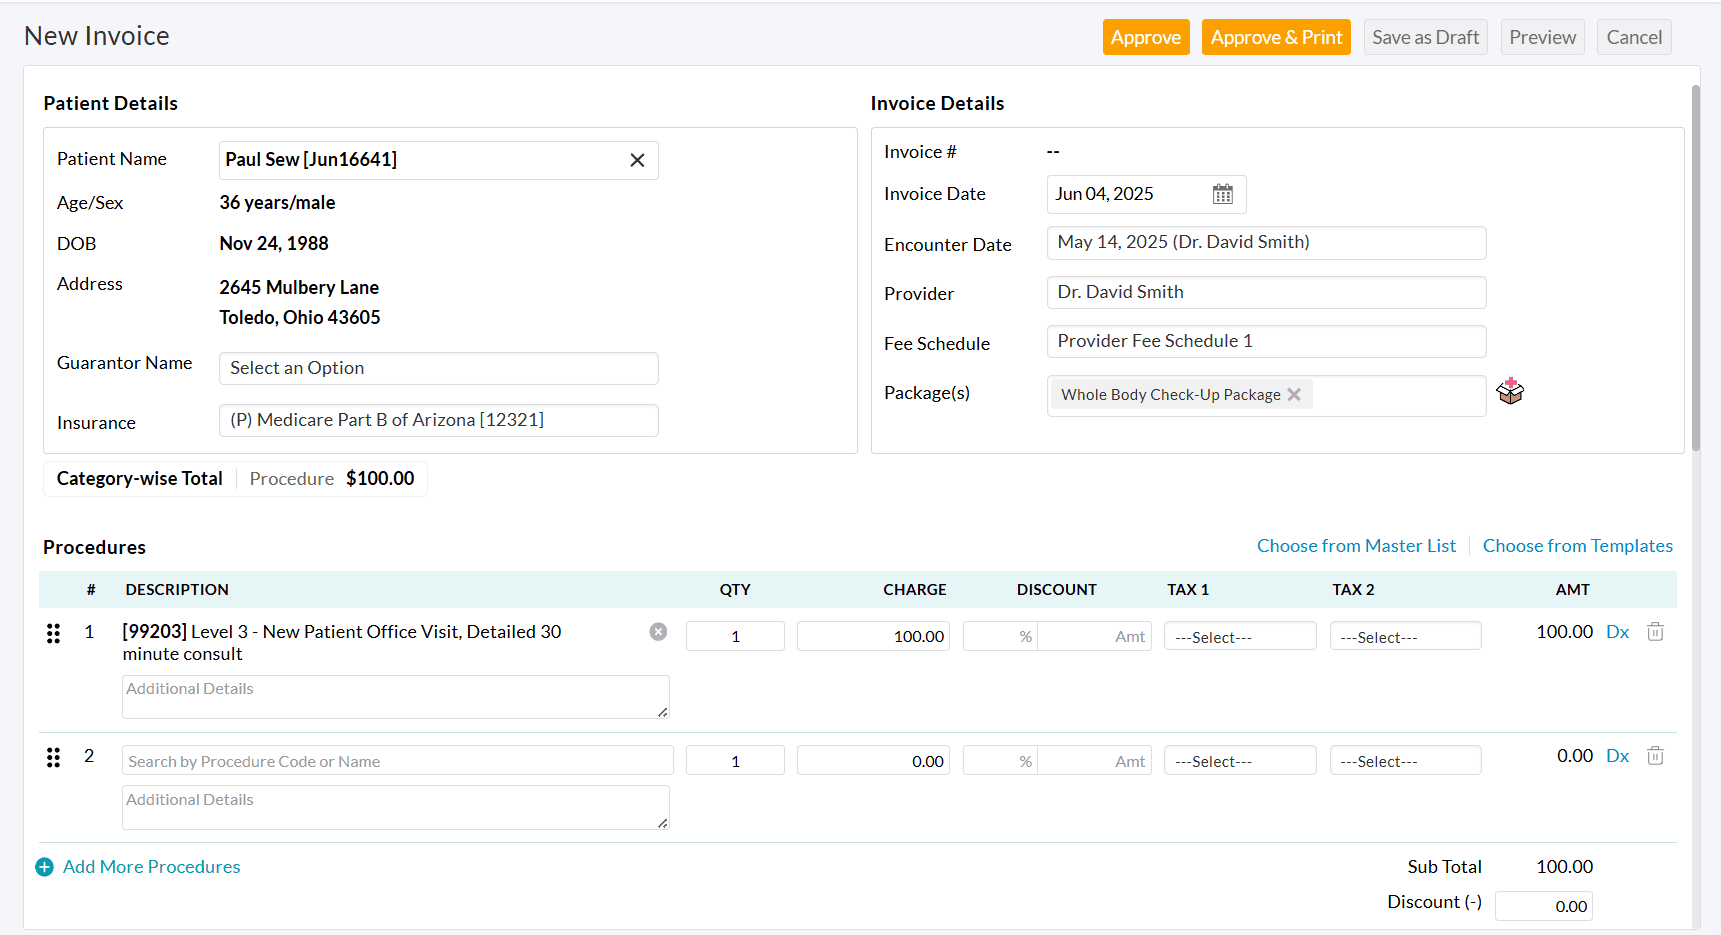Delete procedure row 2 with trash icon

[x=1655, y=756]
